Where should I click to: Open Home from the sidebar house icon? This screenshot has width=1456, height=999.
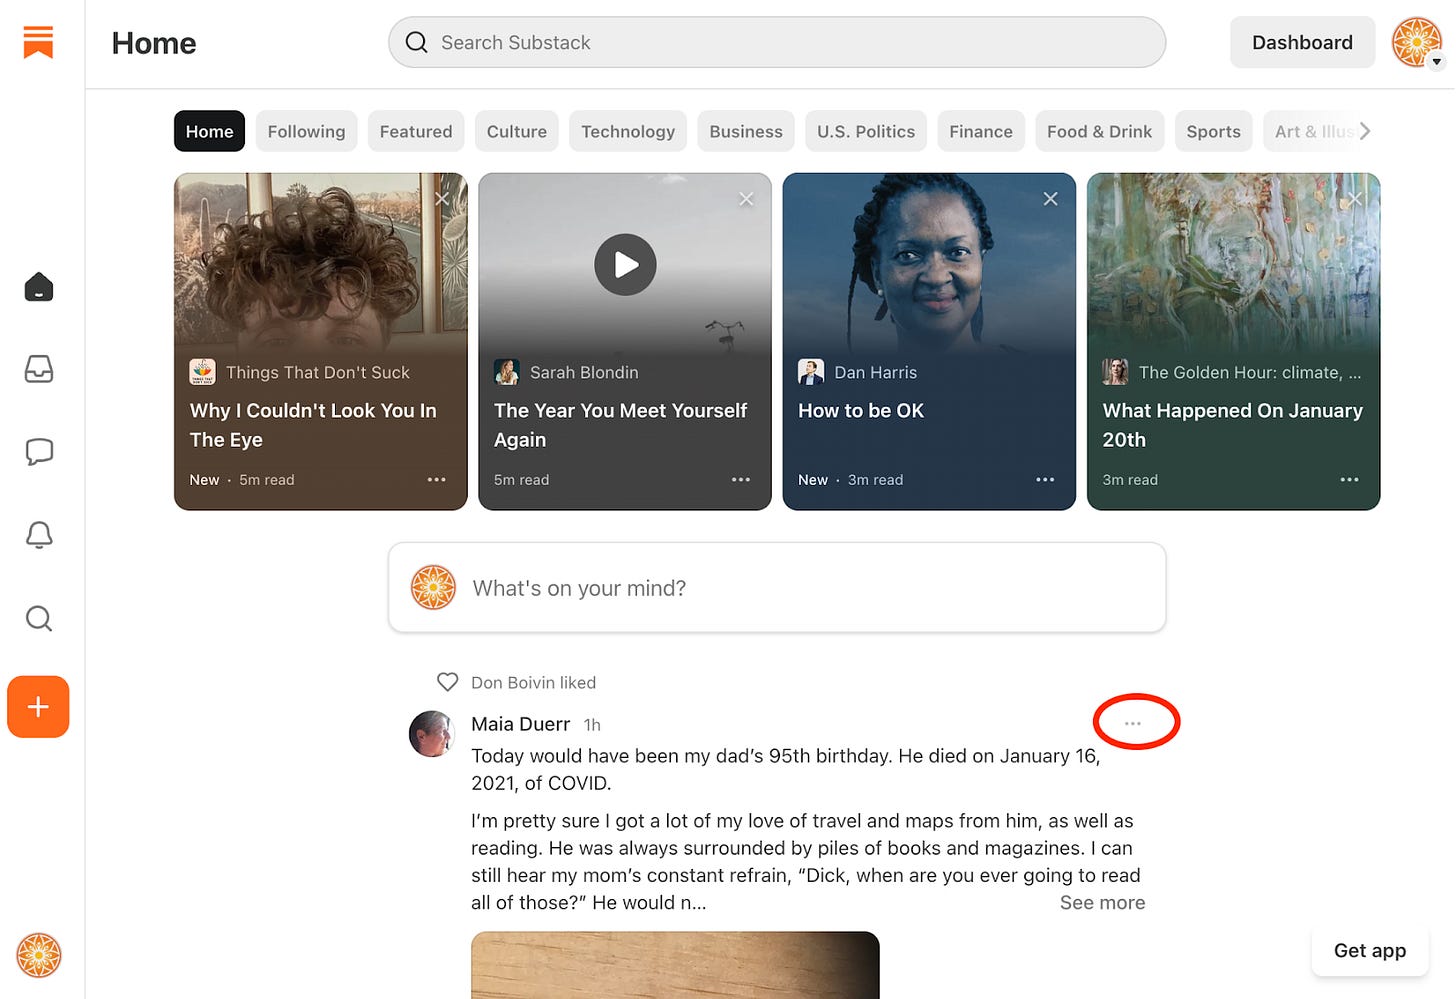[x=39, y=287]
